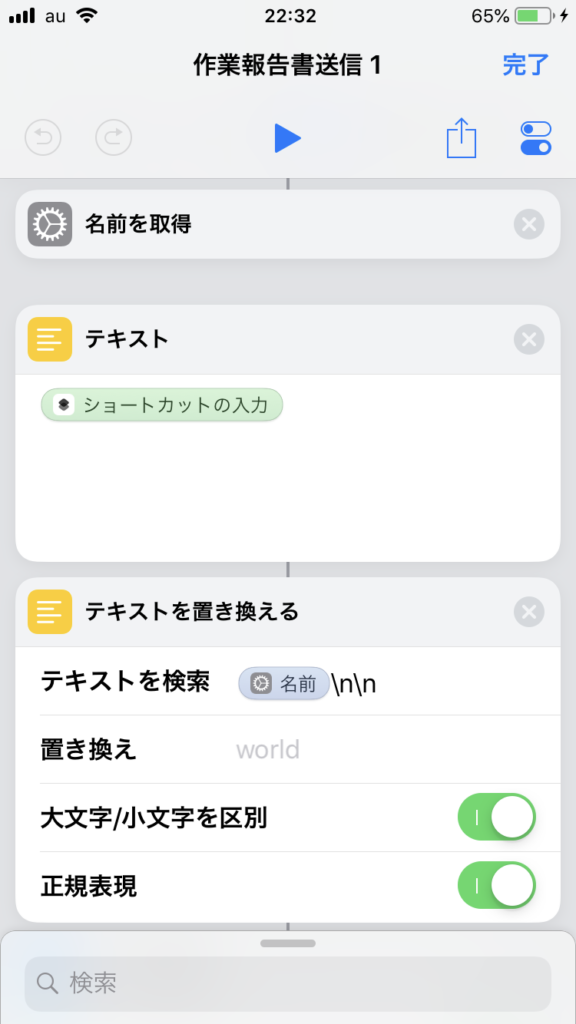Disable the 正規表現 switch
This screenshot has width=576, height=1024.
pos(497,885)
